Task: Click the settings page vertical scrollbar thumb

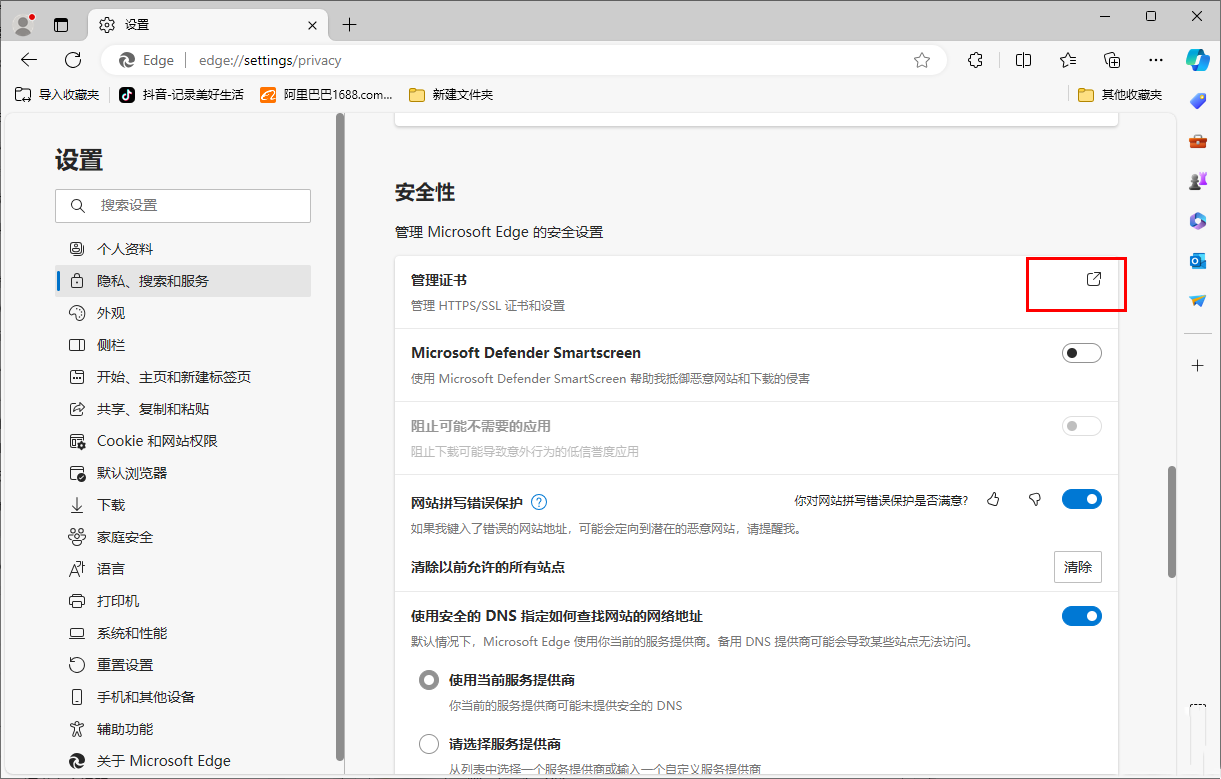Action: [x=1172, y=522]
